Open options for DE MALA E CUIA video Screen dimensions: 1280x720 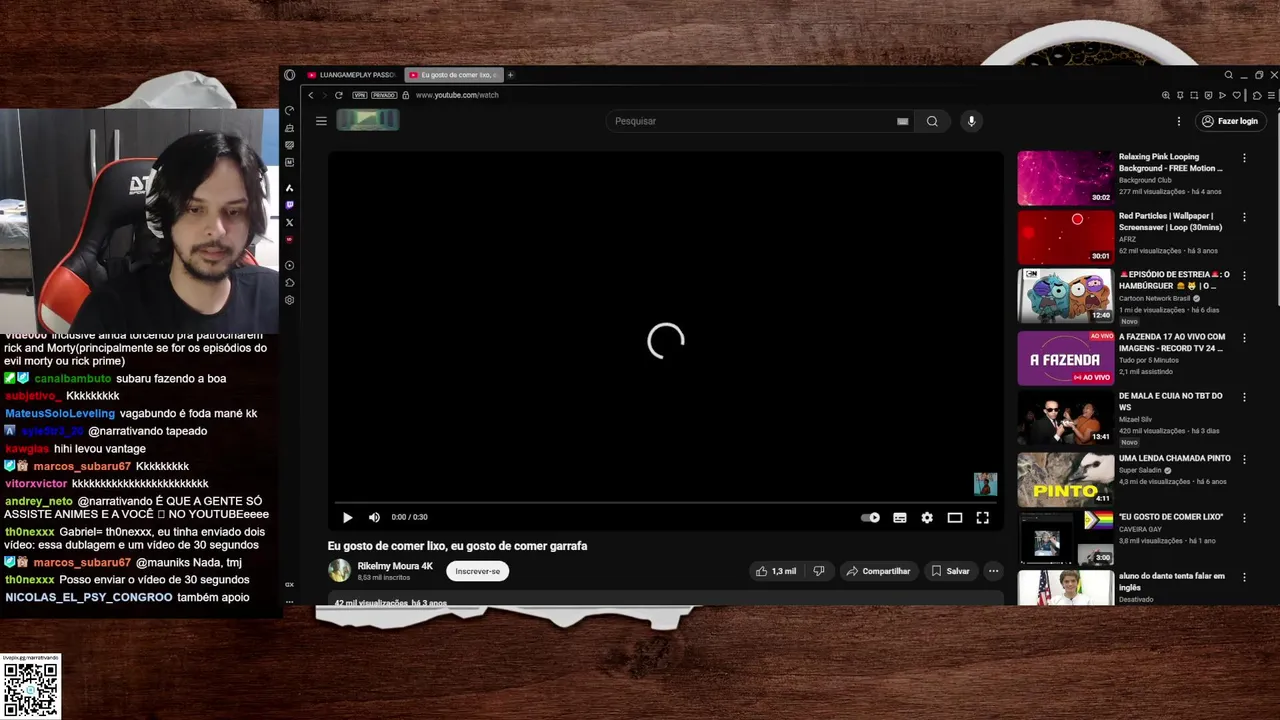point(1244,397)
